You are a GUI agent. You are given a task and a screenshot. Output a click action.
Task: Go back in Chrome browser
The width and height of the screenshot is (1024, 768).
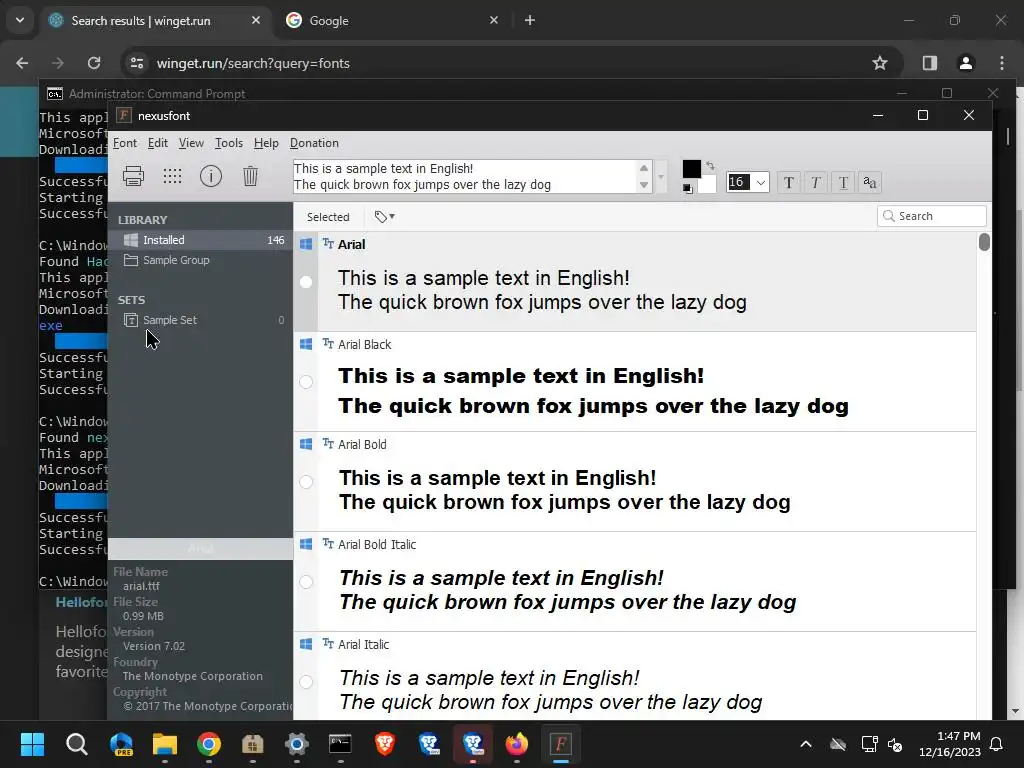pyautogui.click(x=22, y=63)
